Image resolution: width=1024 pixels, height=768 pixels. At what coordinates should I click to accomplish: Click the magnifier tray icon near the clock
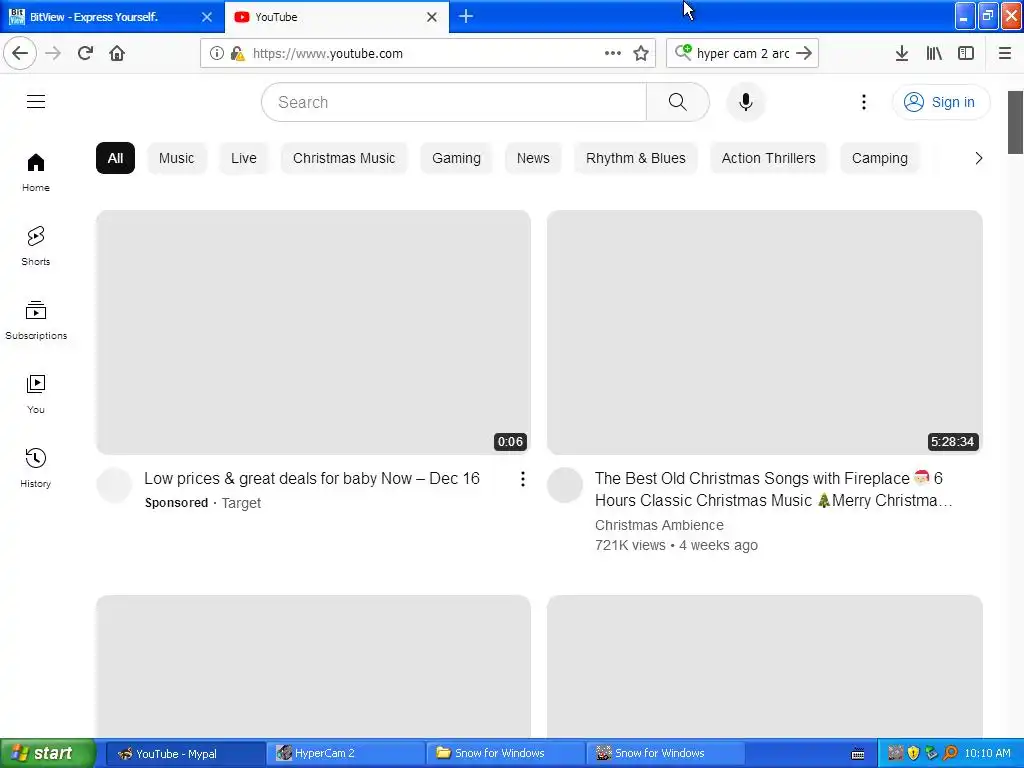coord(950,753)
